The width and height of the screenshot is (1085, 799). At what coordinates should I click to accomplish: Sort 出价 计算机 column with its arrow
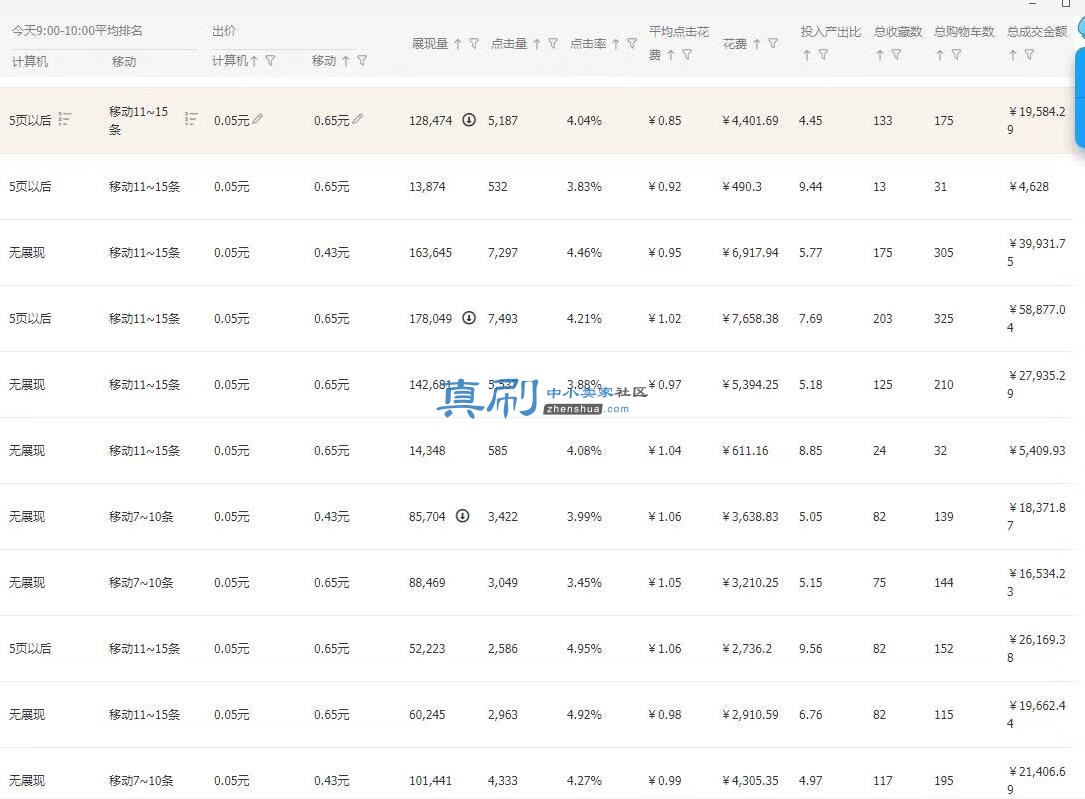(254, 61)
